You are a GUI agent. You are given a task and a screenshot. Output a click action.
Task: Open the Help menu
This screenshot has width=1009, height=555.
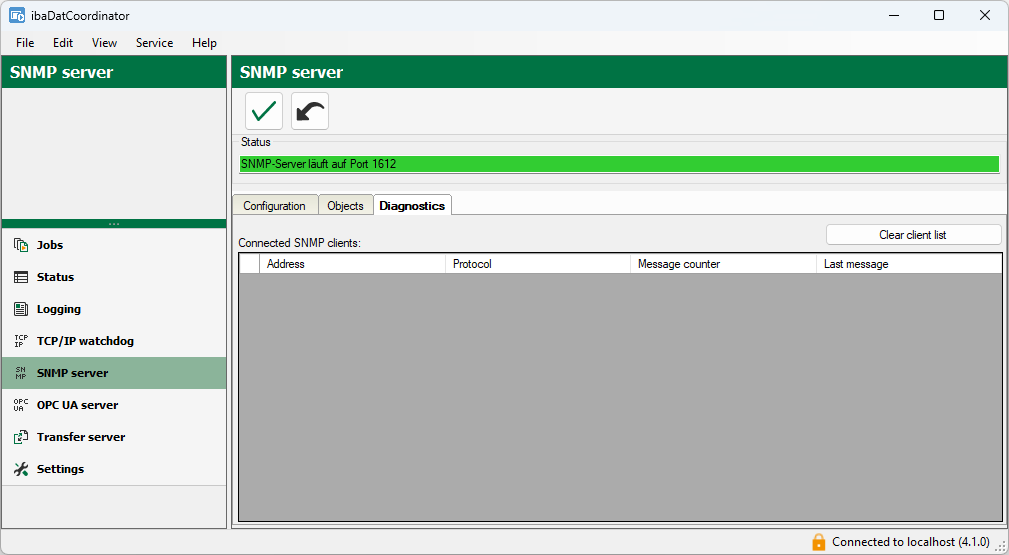204,42
